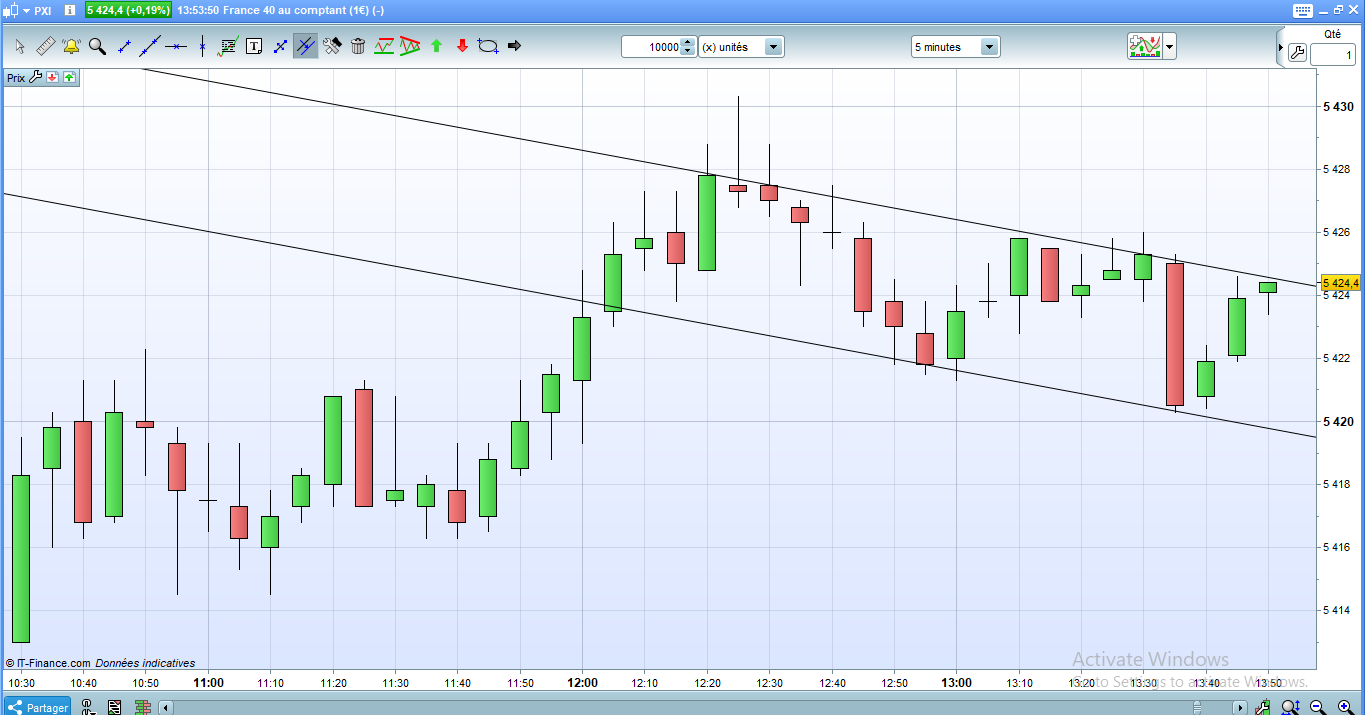Toggle the highlighted parallel channel tool

[x=306, y=46]
